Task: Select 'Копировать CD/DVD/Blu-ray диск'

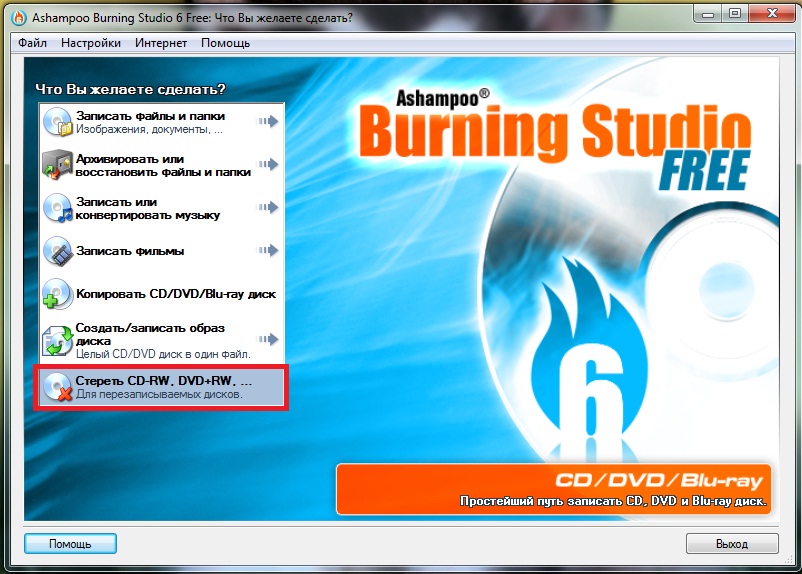Action: tap(162, 294)
